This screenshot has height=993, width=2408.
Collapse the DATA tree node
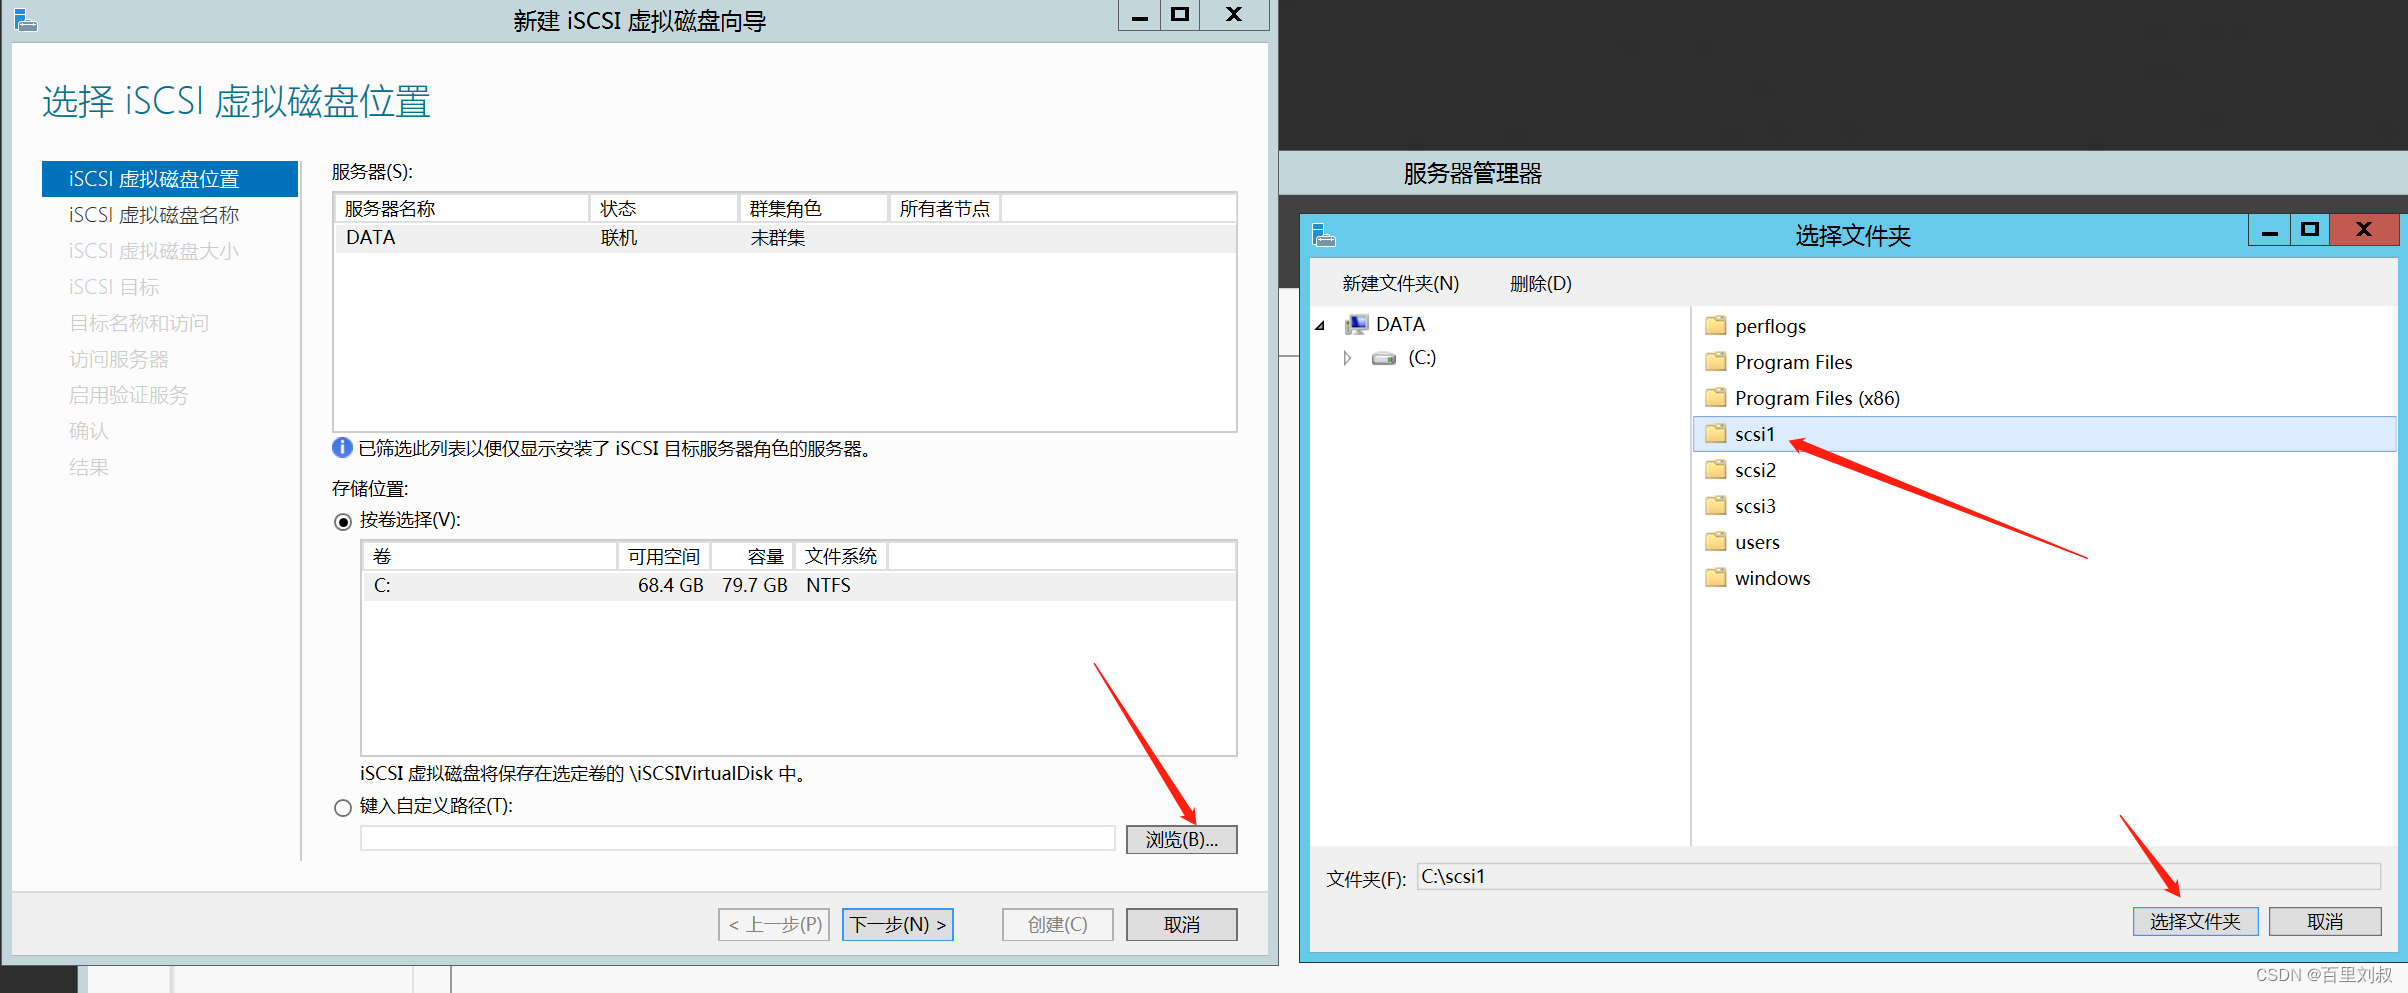point(1320,325)
